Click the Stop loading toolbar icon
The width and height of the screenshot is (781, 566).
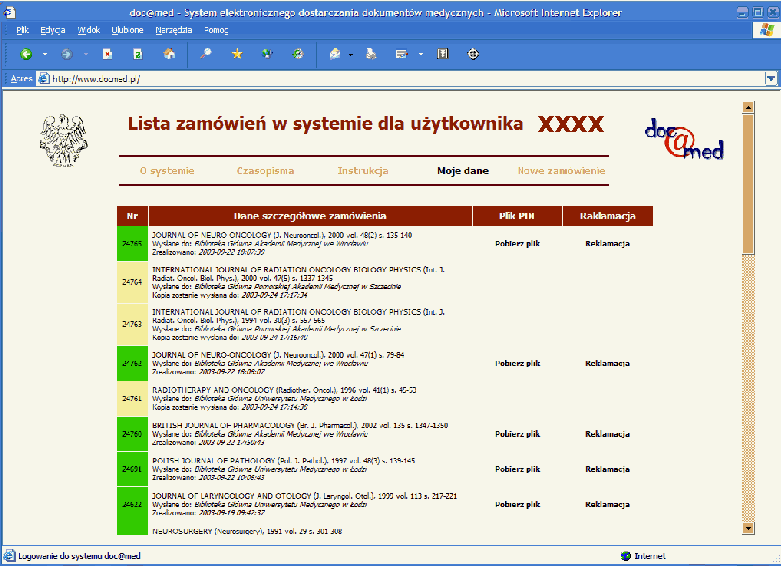(x=107, y=54)
